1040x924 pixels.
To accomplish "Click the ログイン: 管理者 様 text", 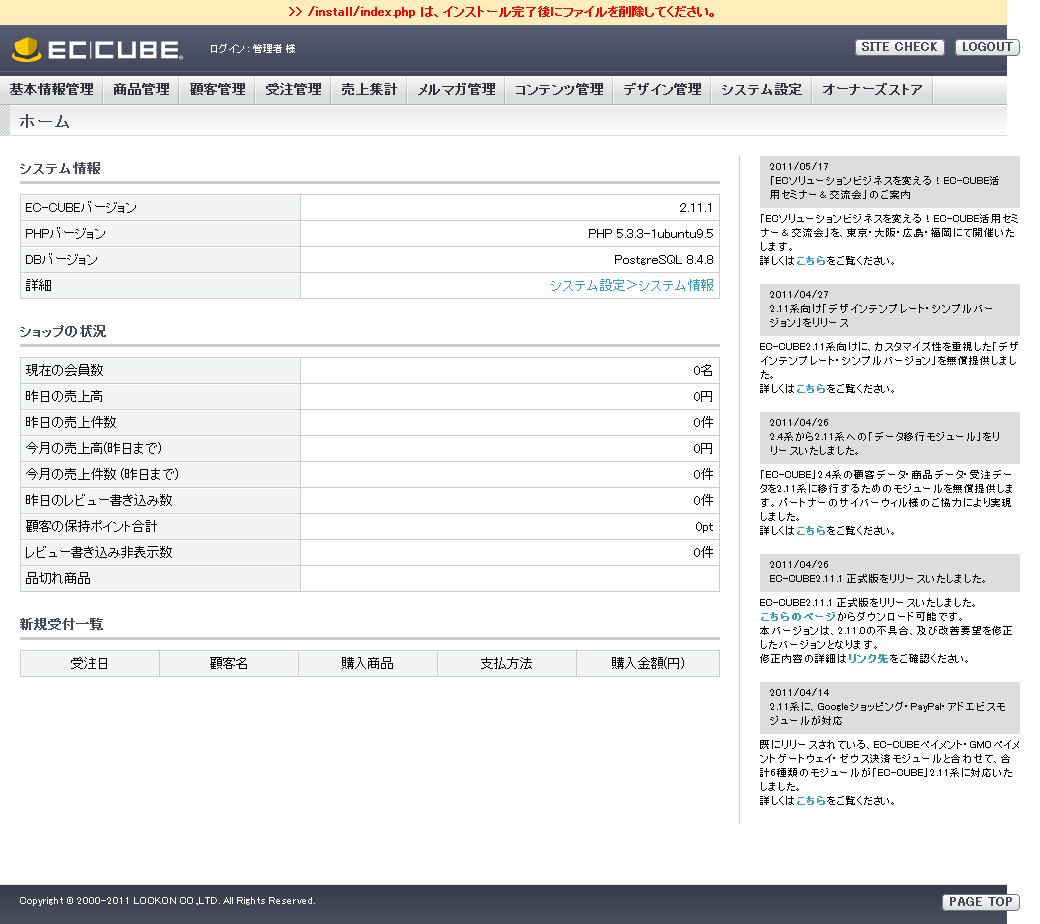I will [252, 48].
